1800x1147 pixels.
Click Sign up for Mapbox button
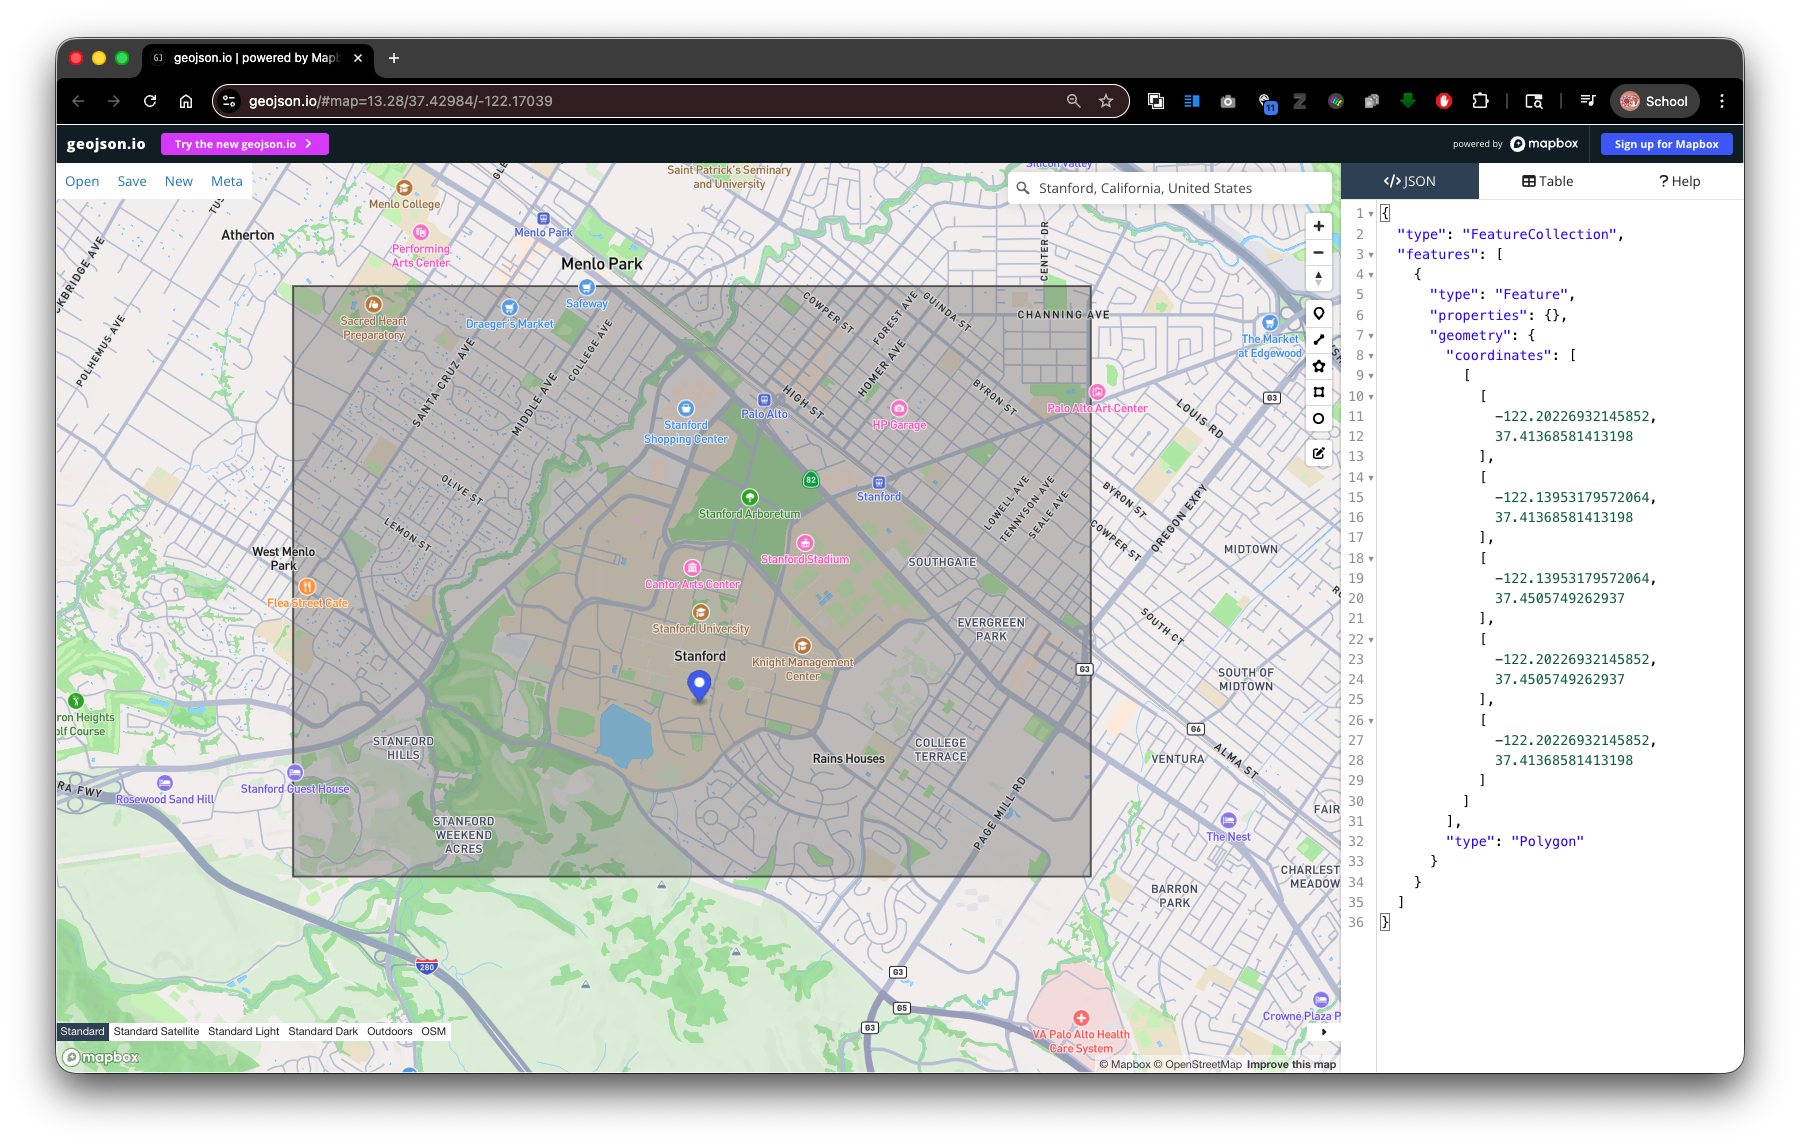tap(1666, 144)
